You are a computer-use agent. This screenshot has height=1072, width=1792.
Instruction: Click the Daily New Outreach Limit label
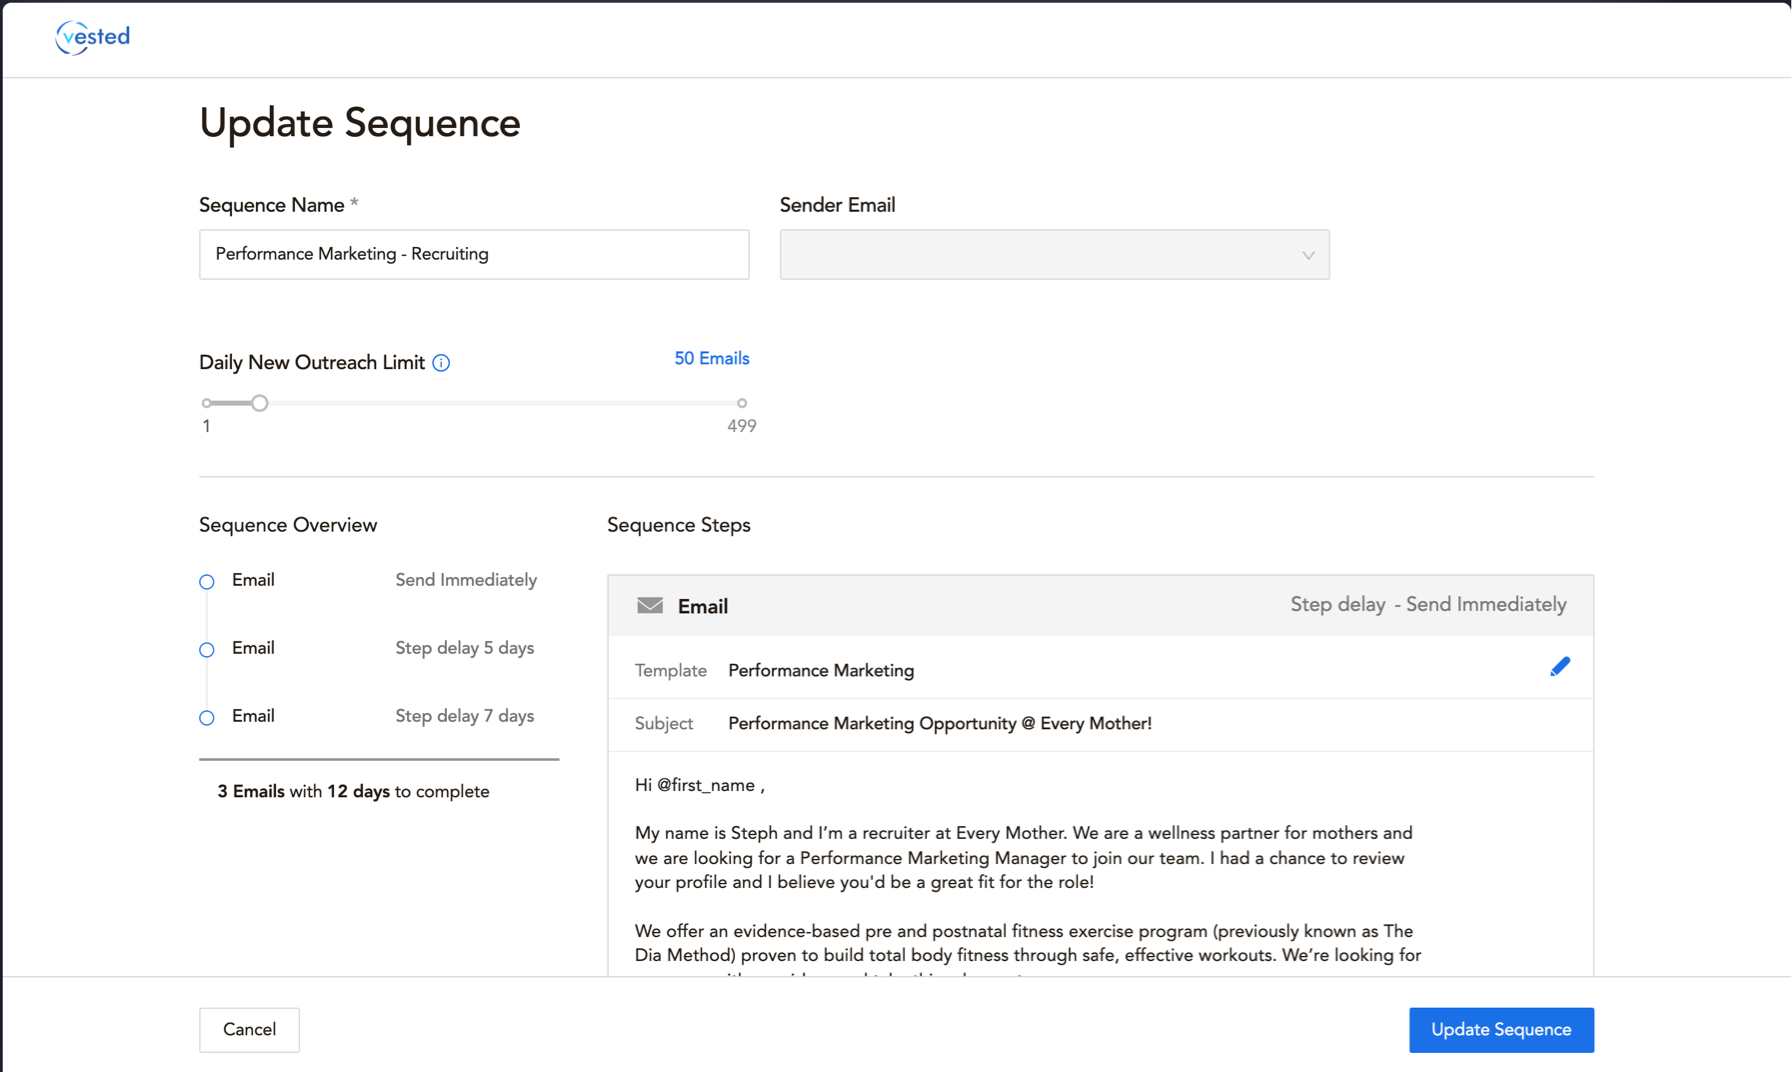(x=312, y=363)
